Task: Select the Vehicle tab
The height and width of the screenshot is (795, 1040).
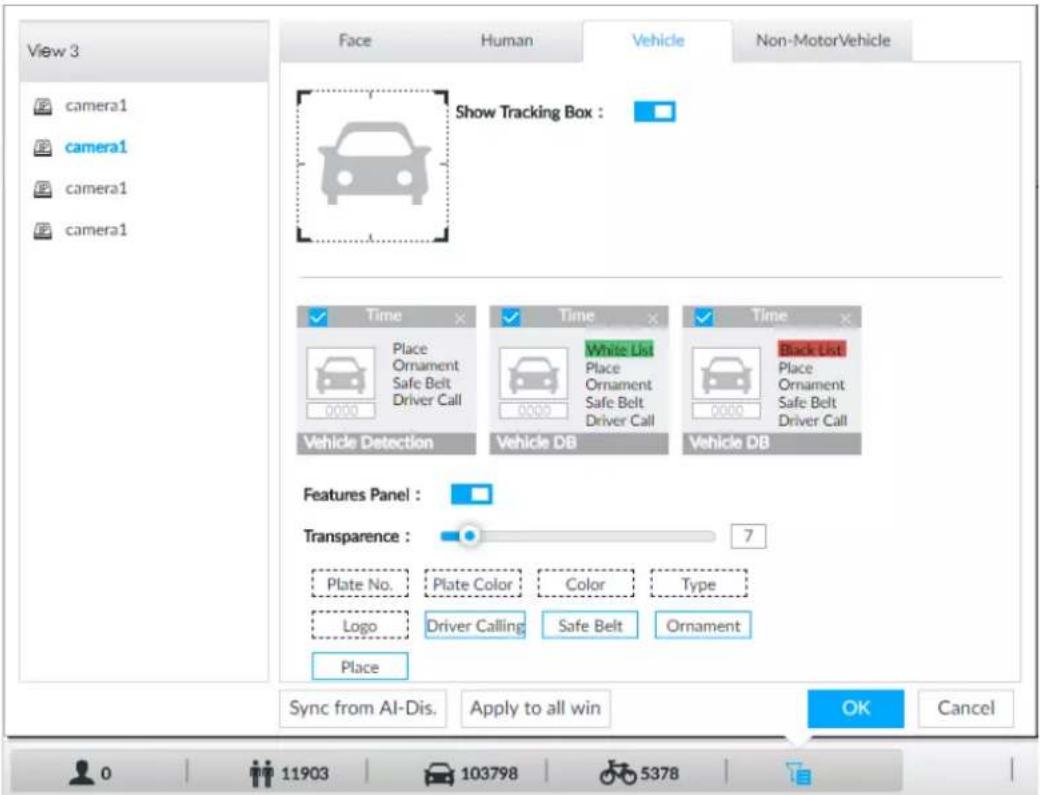Action: 658,40
